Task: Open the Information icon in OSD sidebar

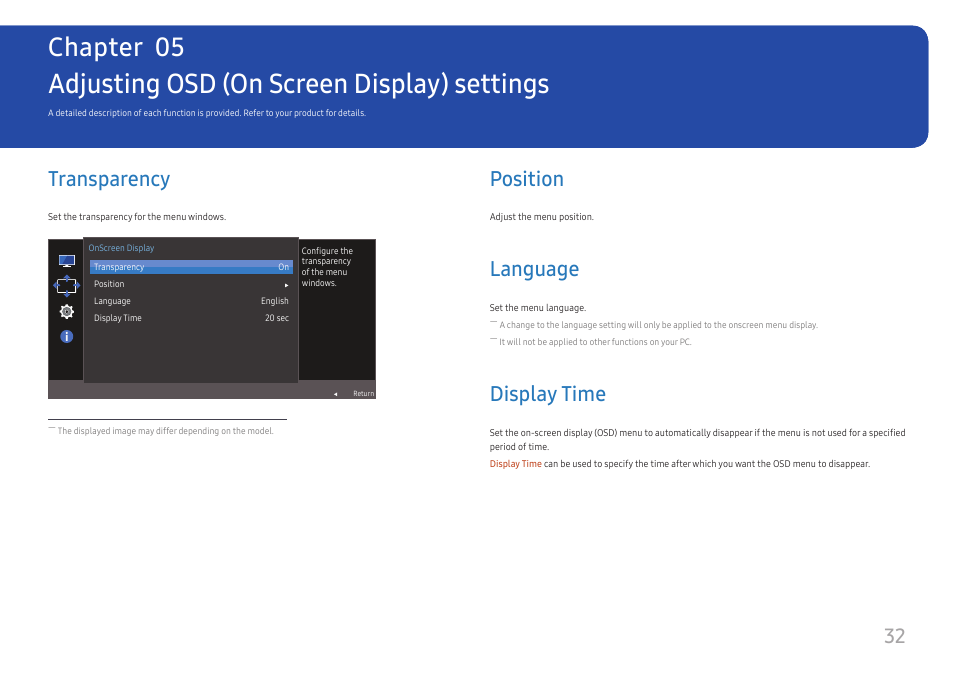Action: coord(67,337)
